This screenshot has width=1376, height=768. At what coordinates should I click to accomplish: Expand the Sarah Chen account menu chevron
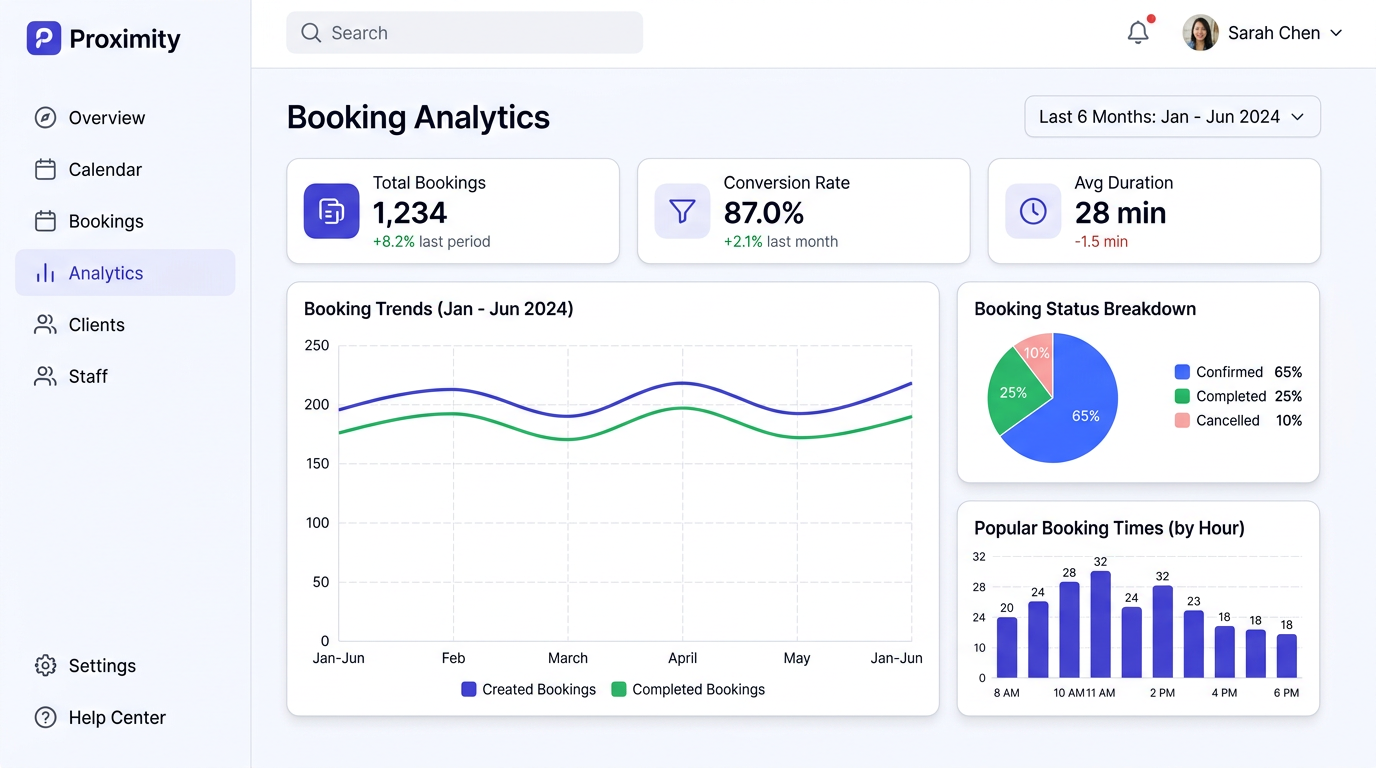click(1336, 33)
